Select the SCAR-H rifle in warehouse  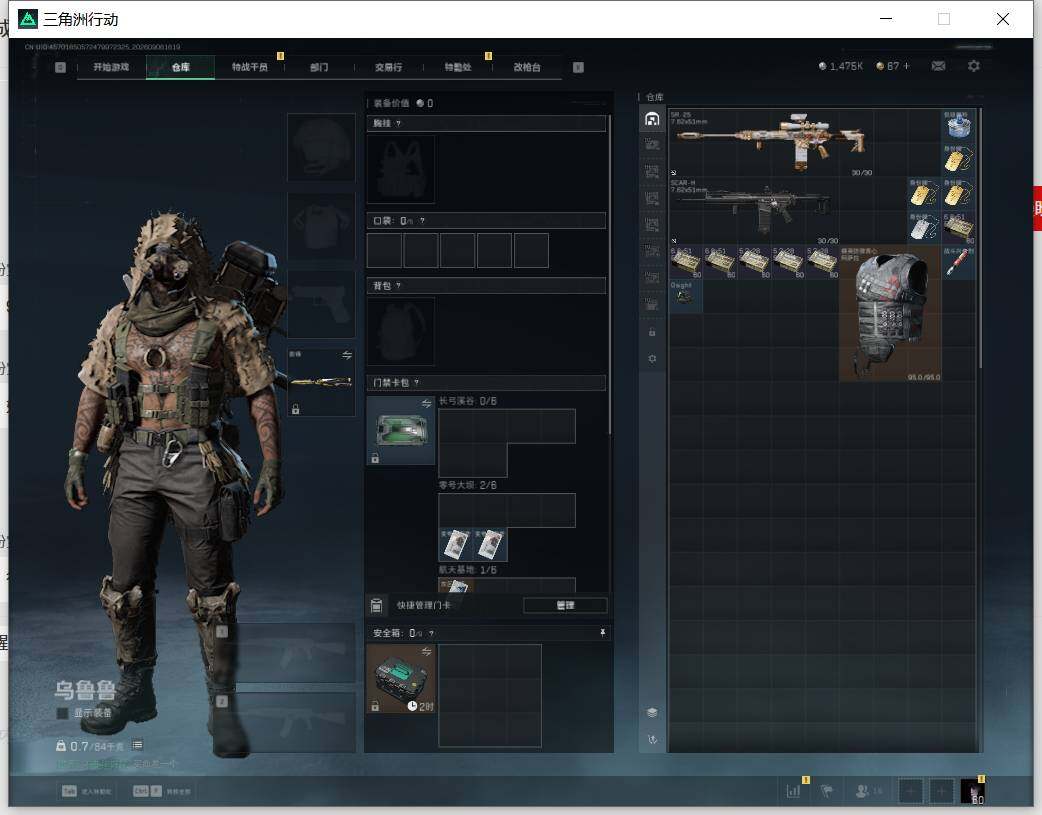(x=754, y=211)
